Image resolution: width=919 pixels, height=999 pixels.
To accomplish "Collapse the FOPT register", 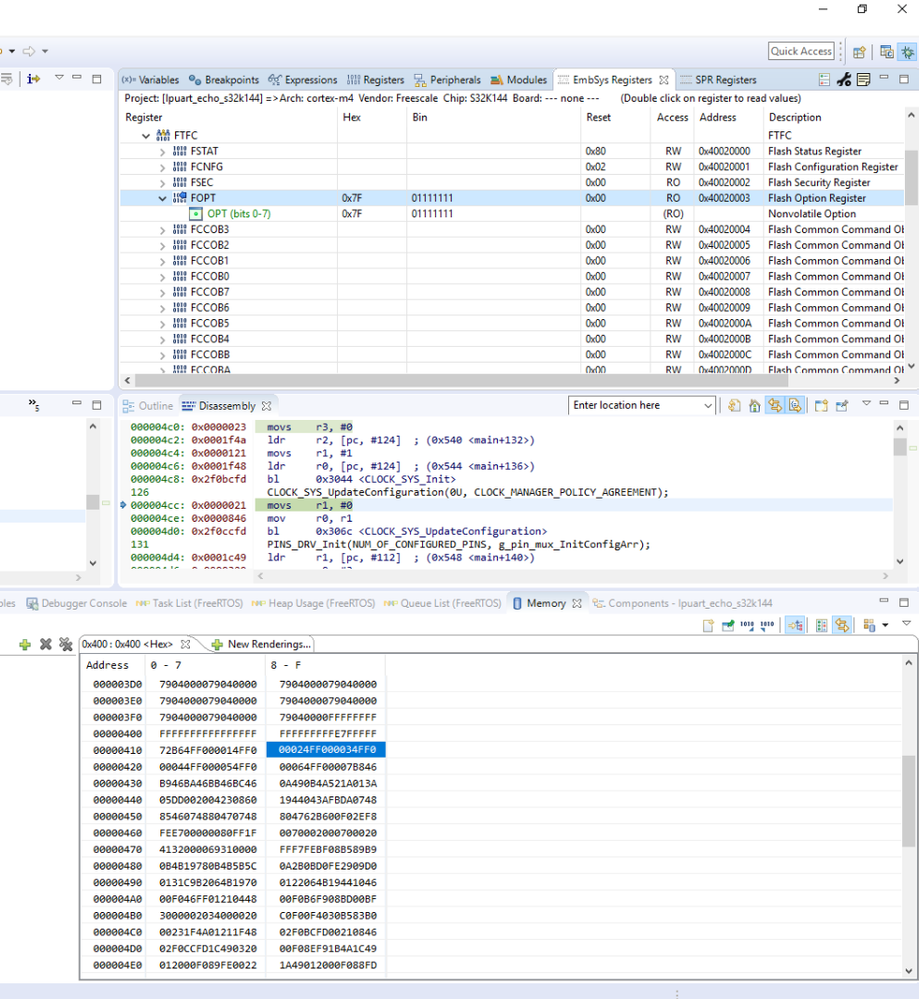I will click(x=162, y=198).
